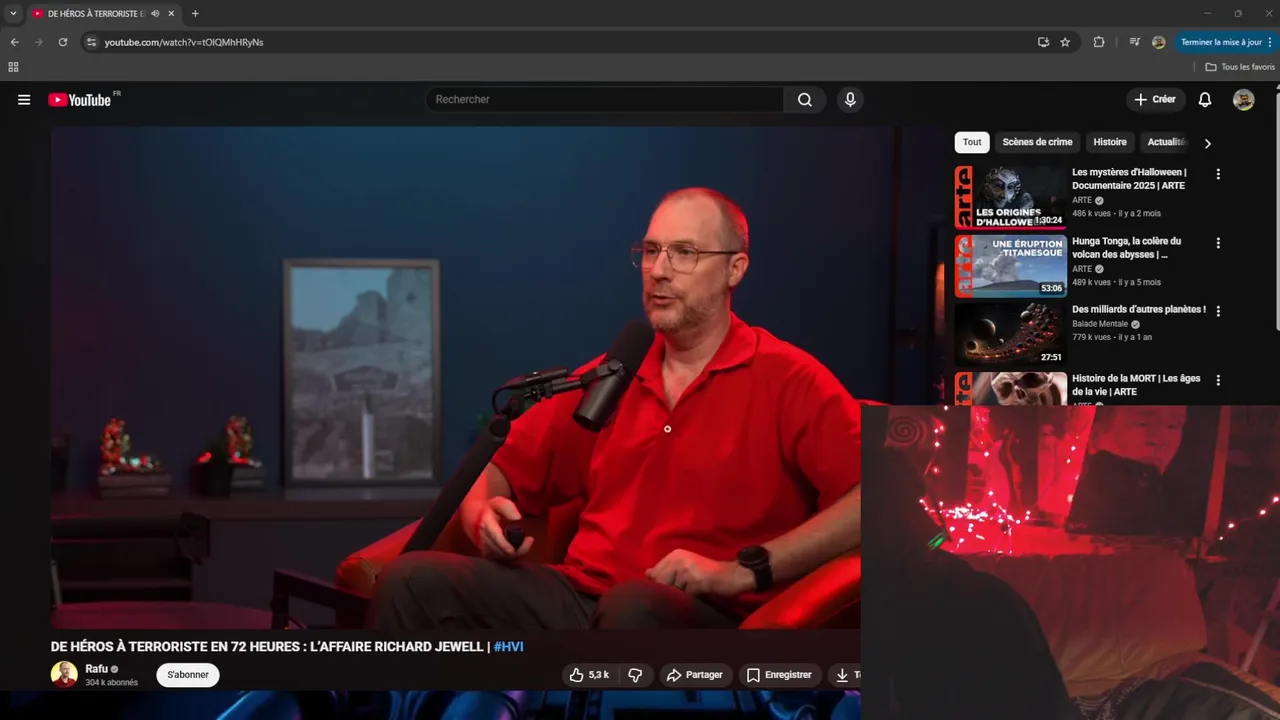Open the Chrome profile avatar
The width and height of the screenshot is (1280, 720).
pos(1158,42)
